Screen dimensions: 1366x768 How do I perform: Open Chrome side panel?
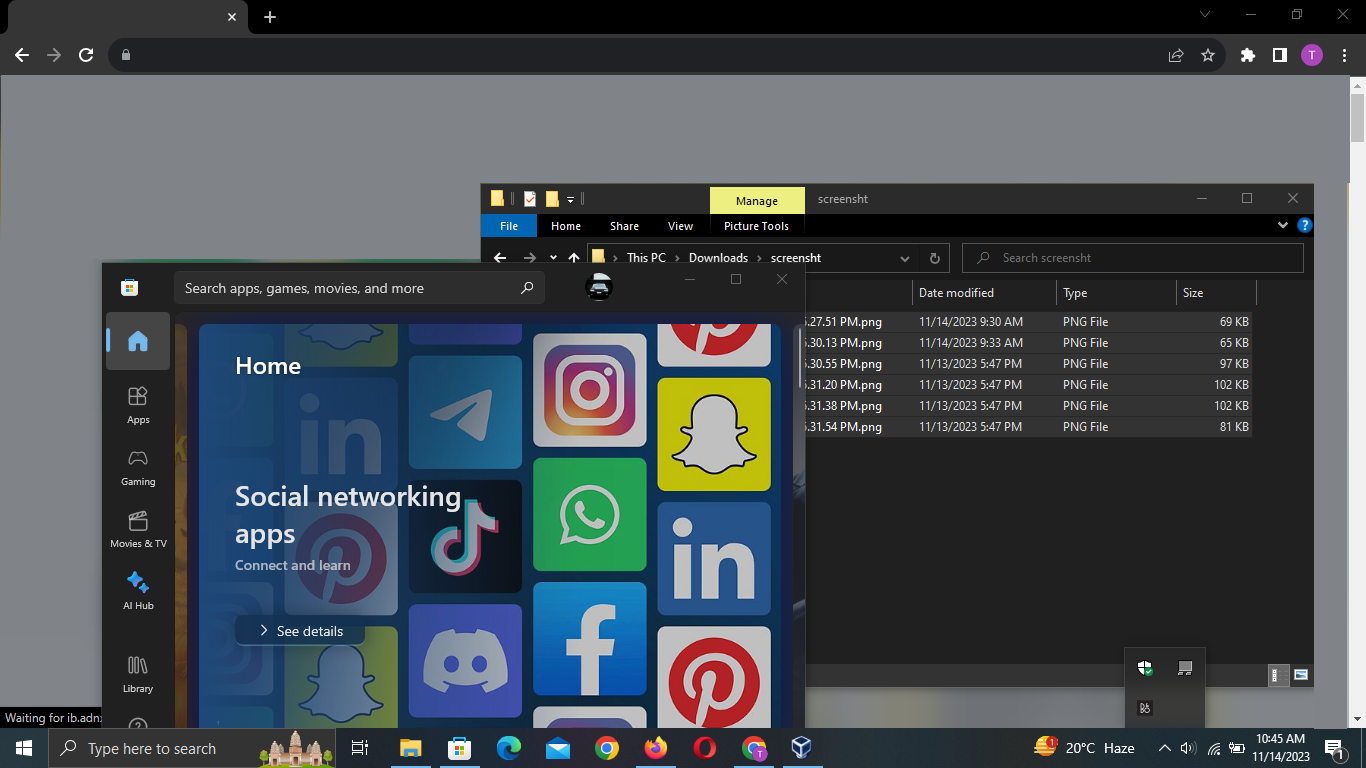(1279, 55)
